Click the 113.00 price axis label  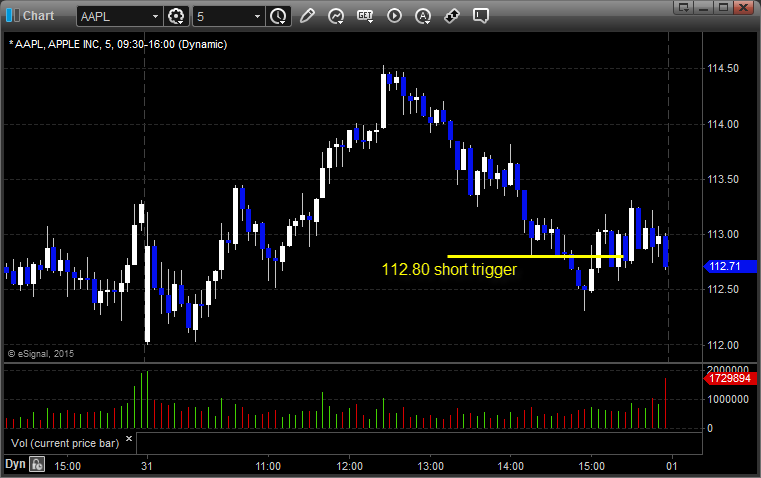tap(723, 234)
